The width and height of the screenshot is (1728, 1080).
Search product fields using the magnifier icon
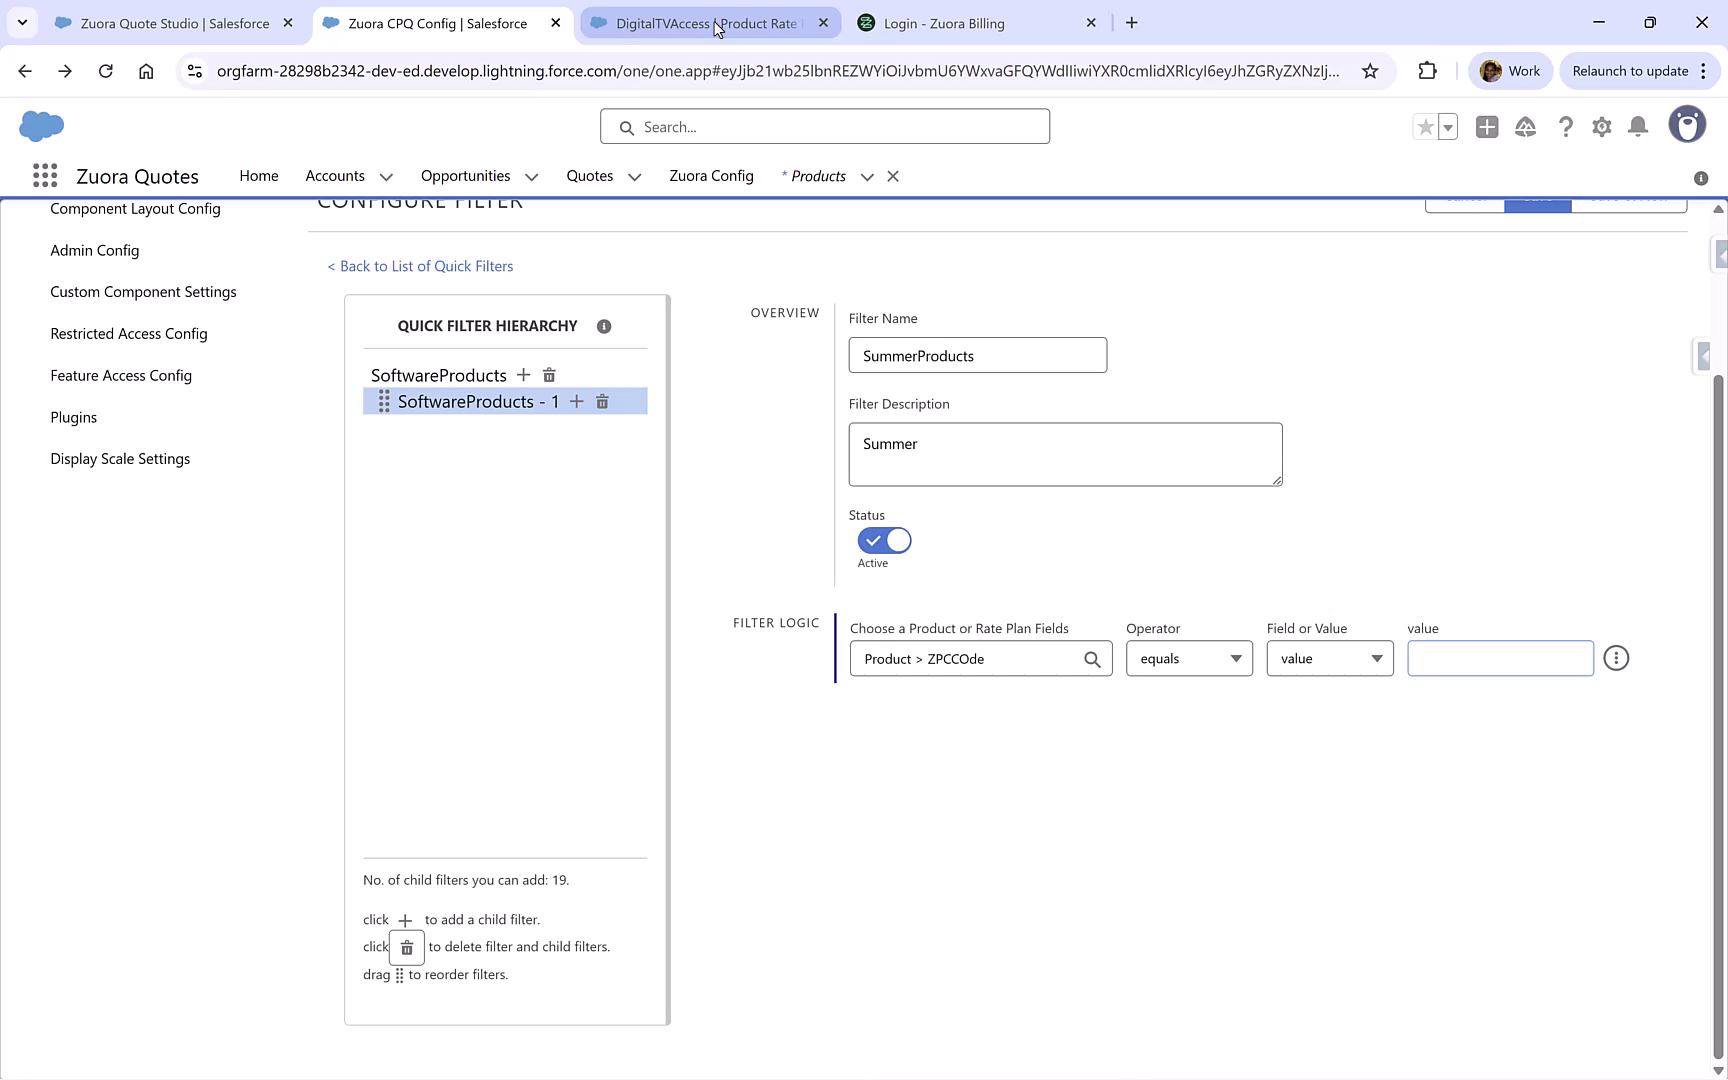(1092, 658)
